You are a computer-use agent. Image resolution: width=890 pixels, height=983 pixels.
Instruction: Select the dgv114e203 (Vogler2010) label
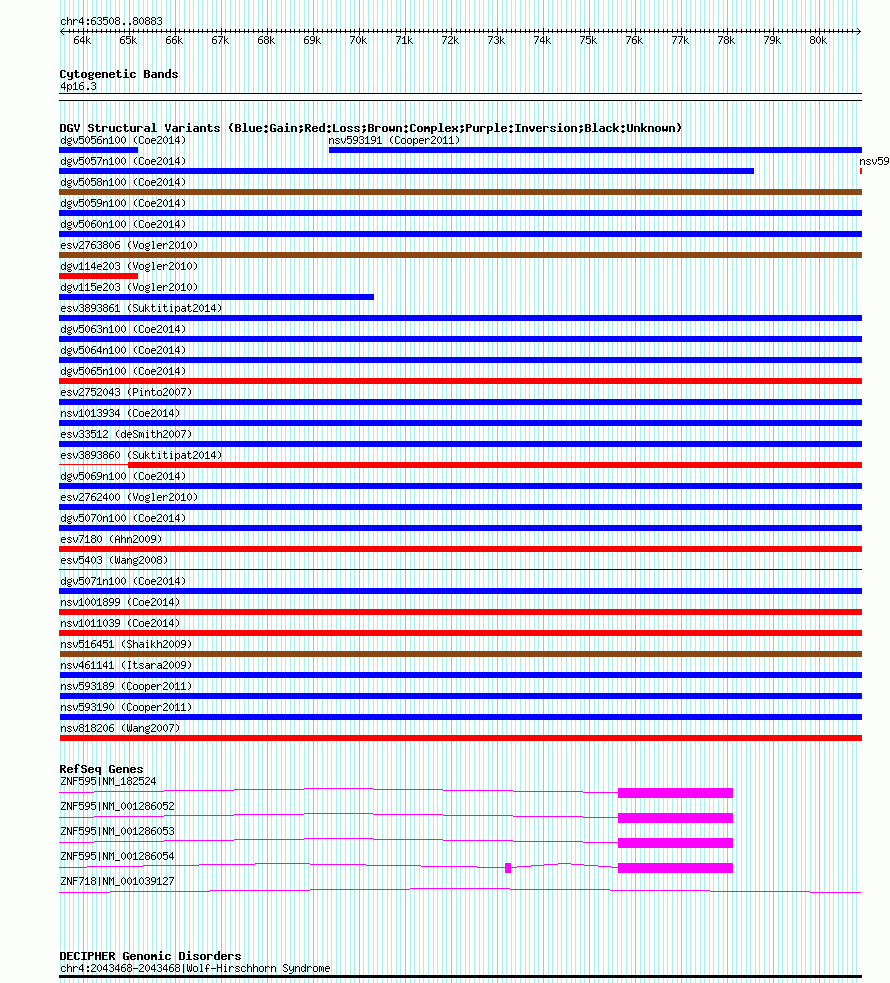129,266
